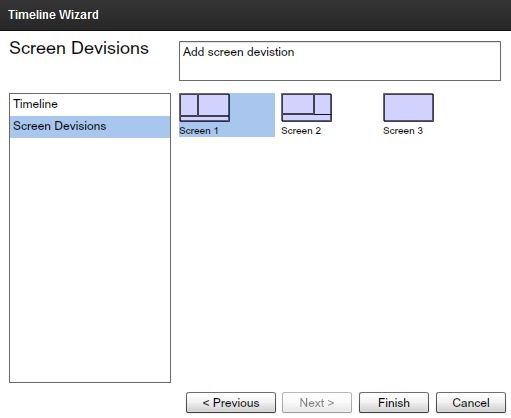Image resolution: width=511 pixels, height=418 pixels.
Task: Select the Screen 1 layout icon
Action: [x=205, y=108]
